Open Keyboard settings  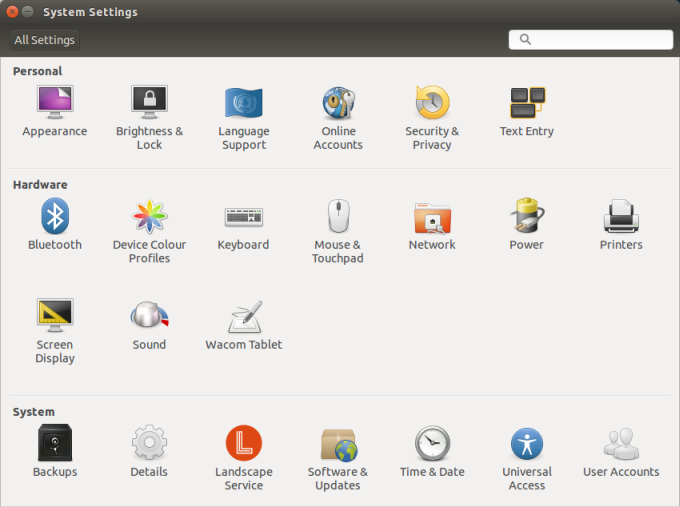[x=243, y=216]
